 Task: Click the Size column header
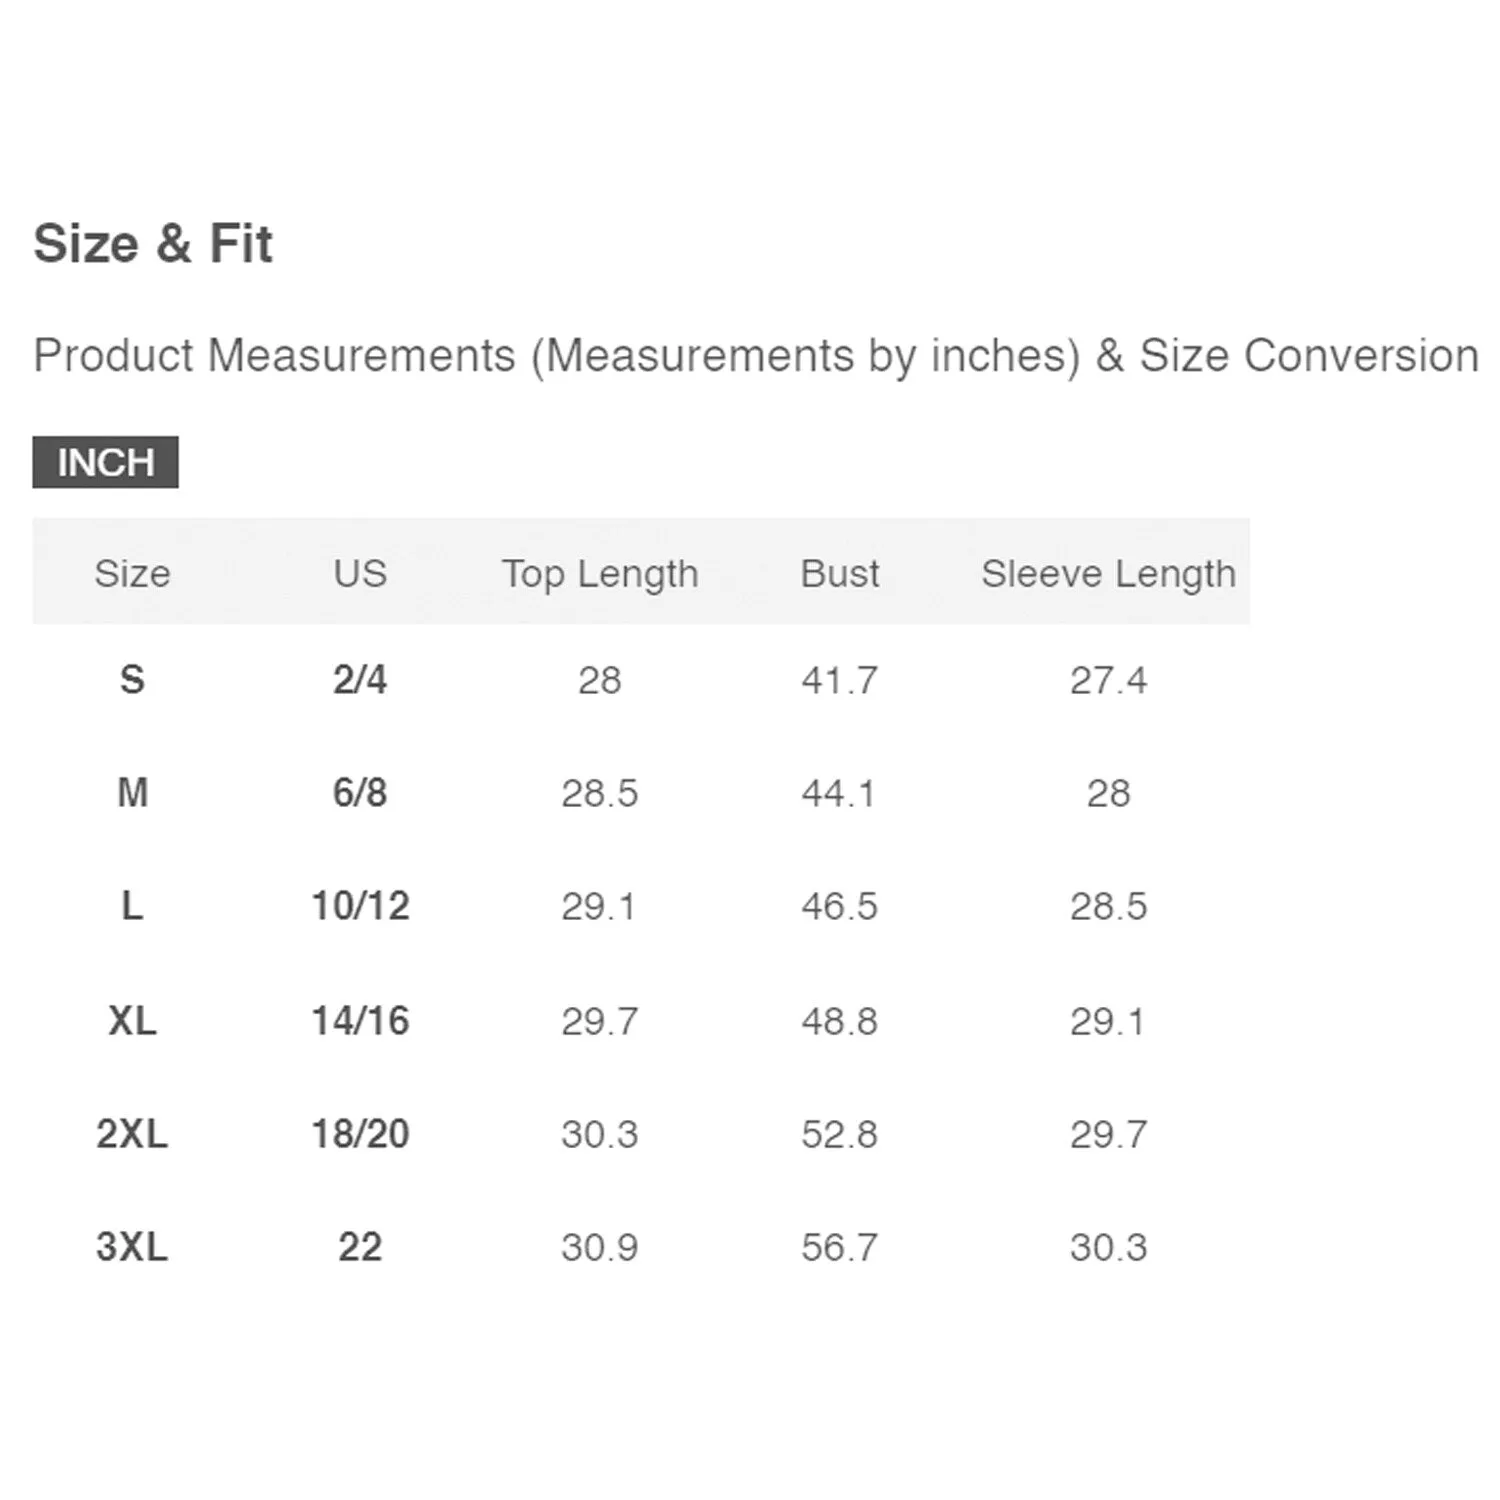click(132, 573)
